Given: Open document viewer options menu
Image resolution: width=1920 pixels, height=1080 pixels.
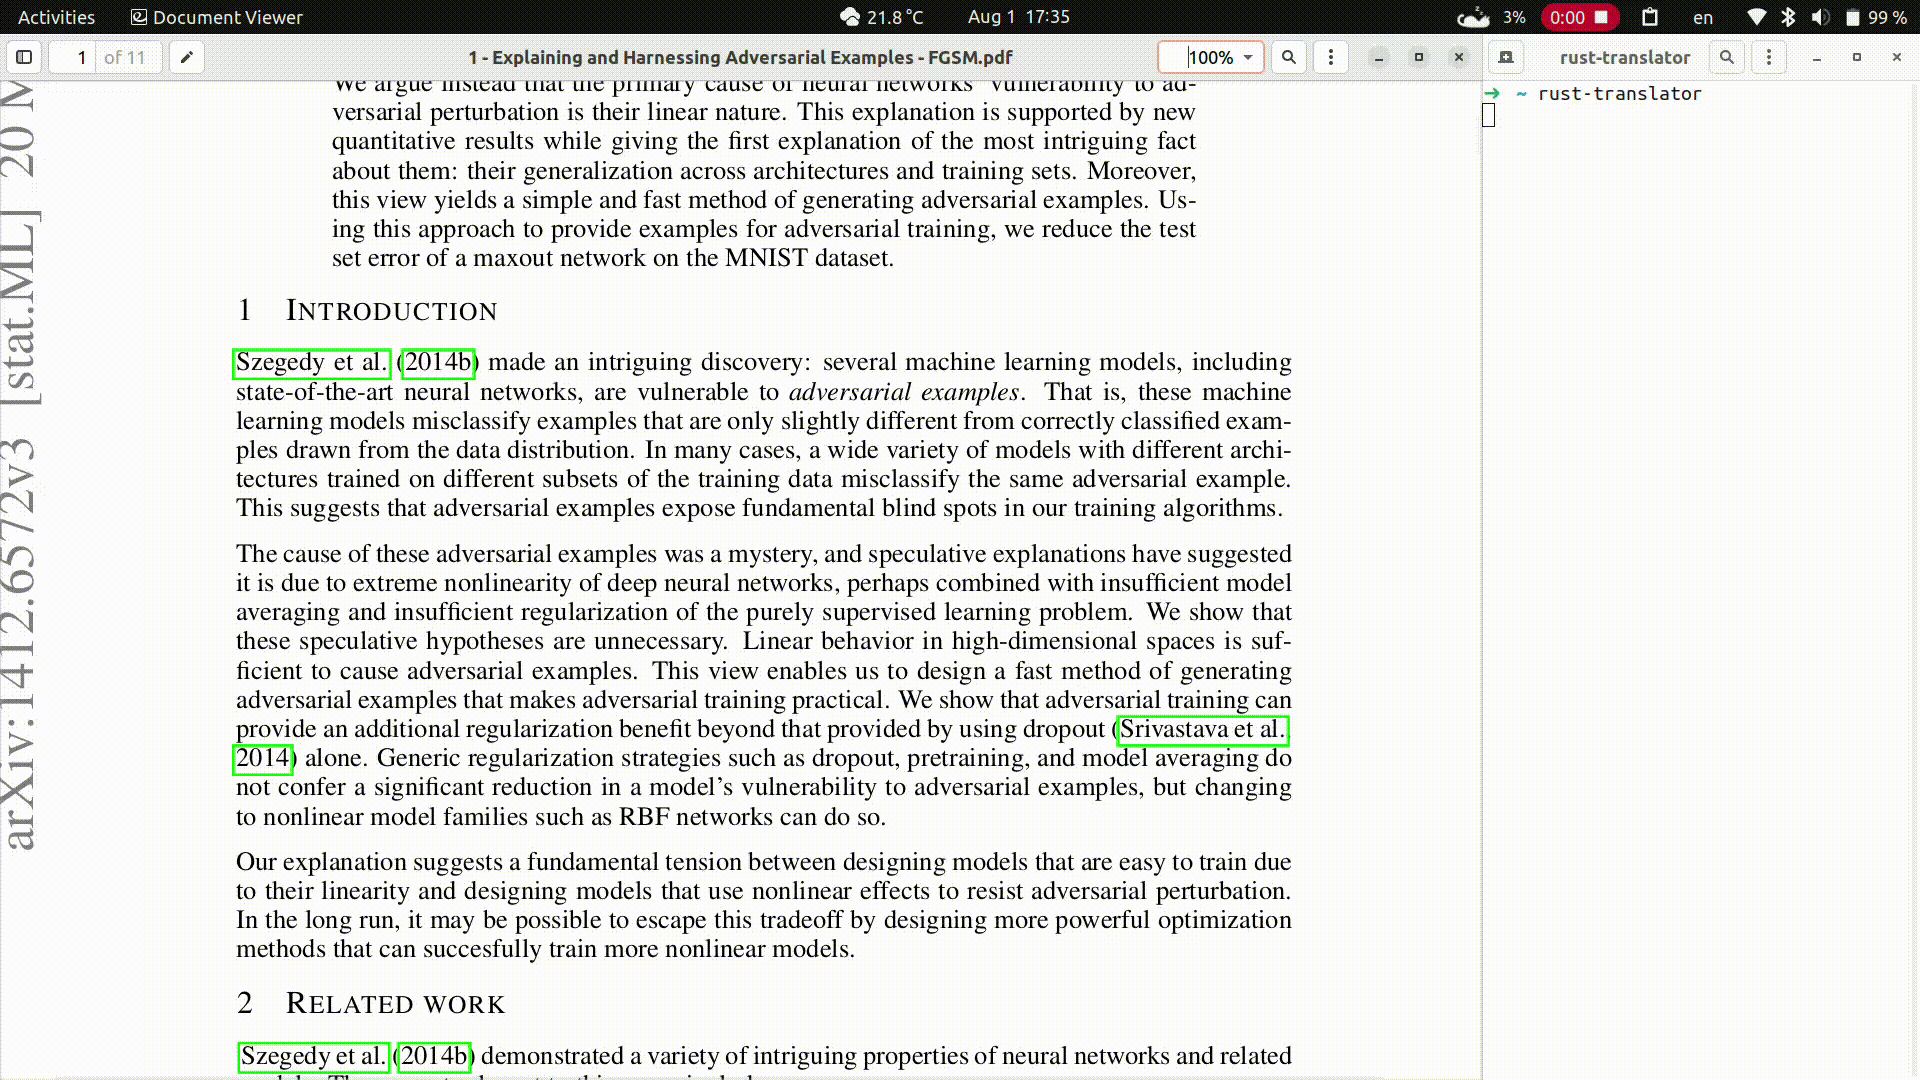Looking at the screenshot, I should pos(1331,57).
